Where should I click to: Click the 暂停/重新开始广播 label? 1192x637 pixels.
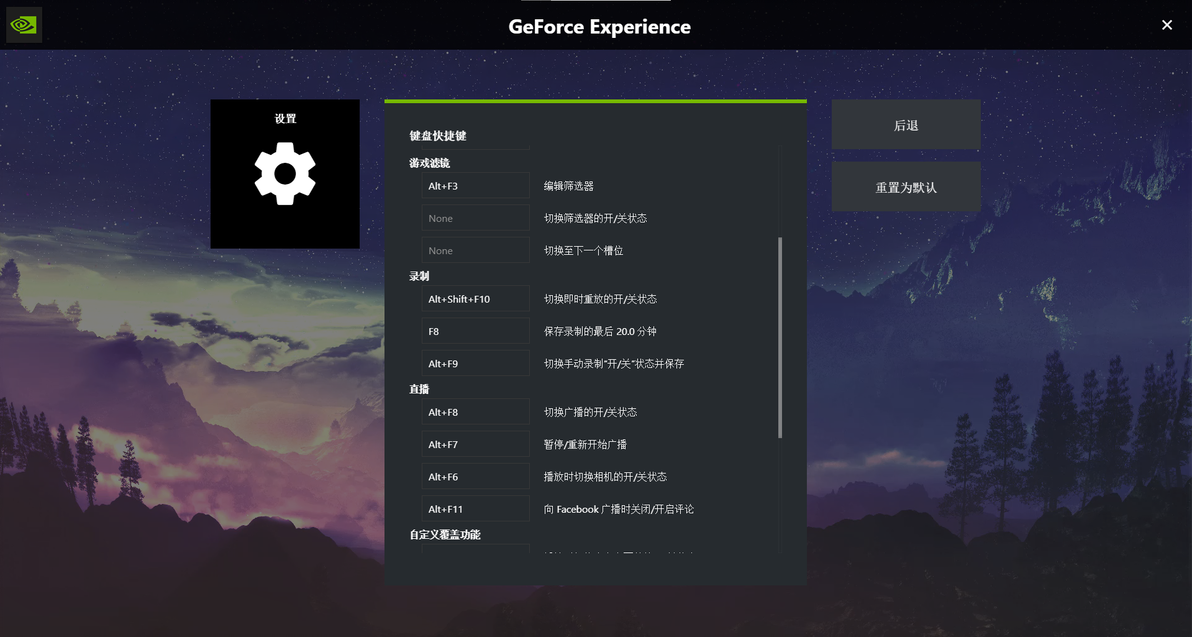[x=585, y=444]
